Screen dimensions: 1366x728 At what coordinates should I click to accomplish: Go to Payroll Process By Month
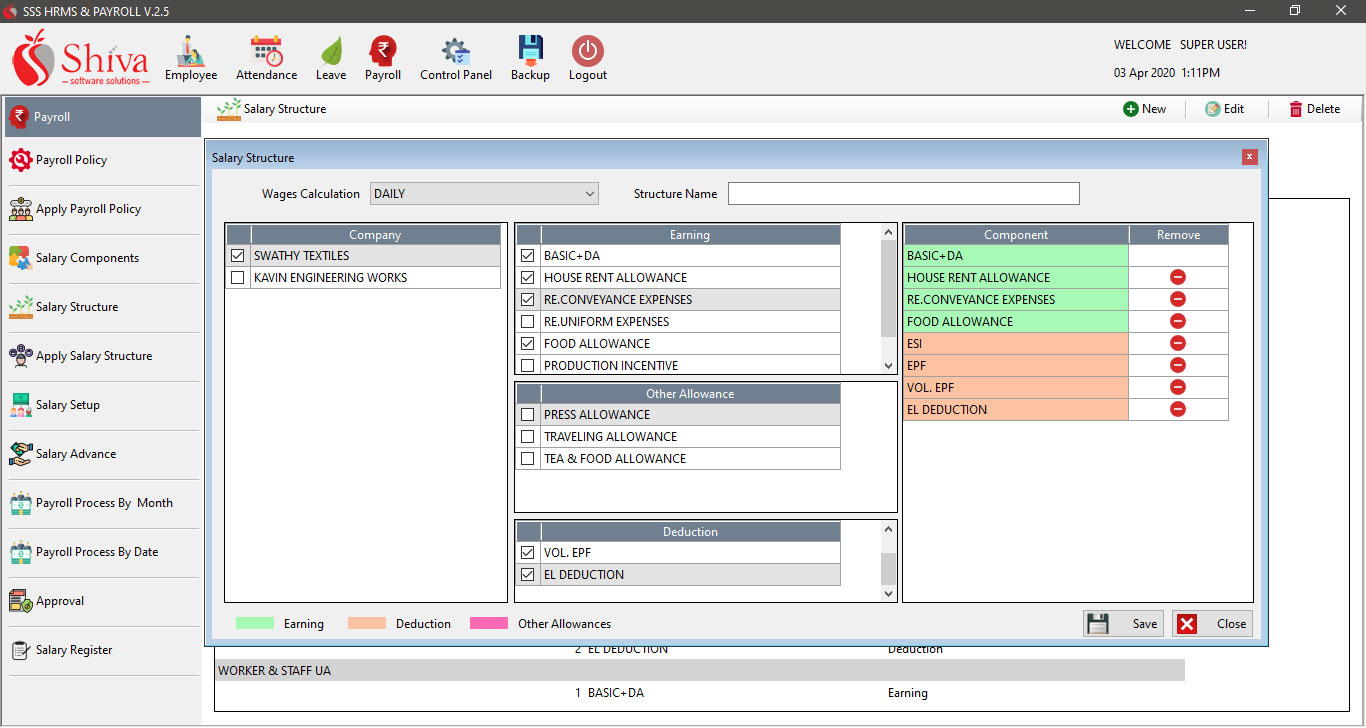coord(104,503)
